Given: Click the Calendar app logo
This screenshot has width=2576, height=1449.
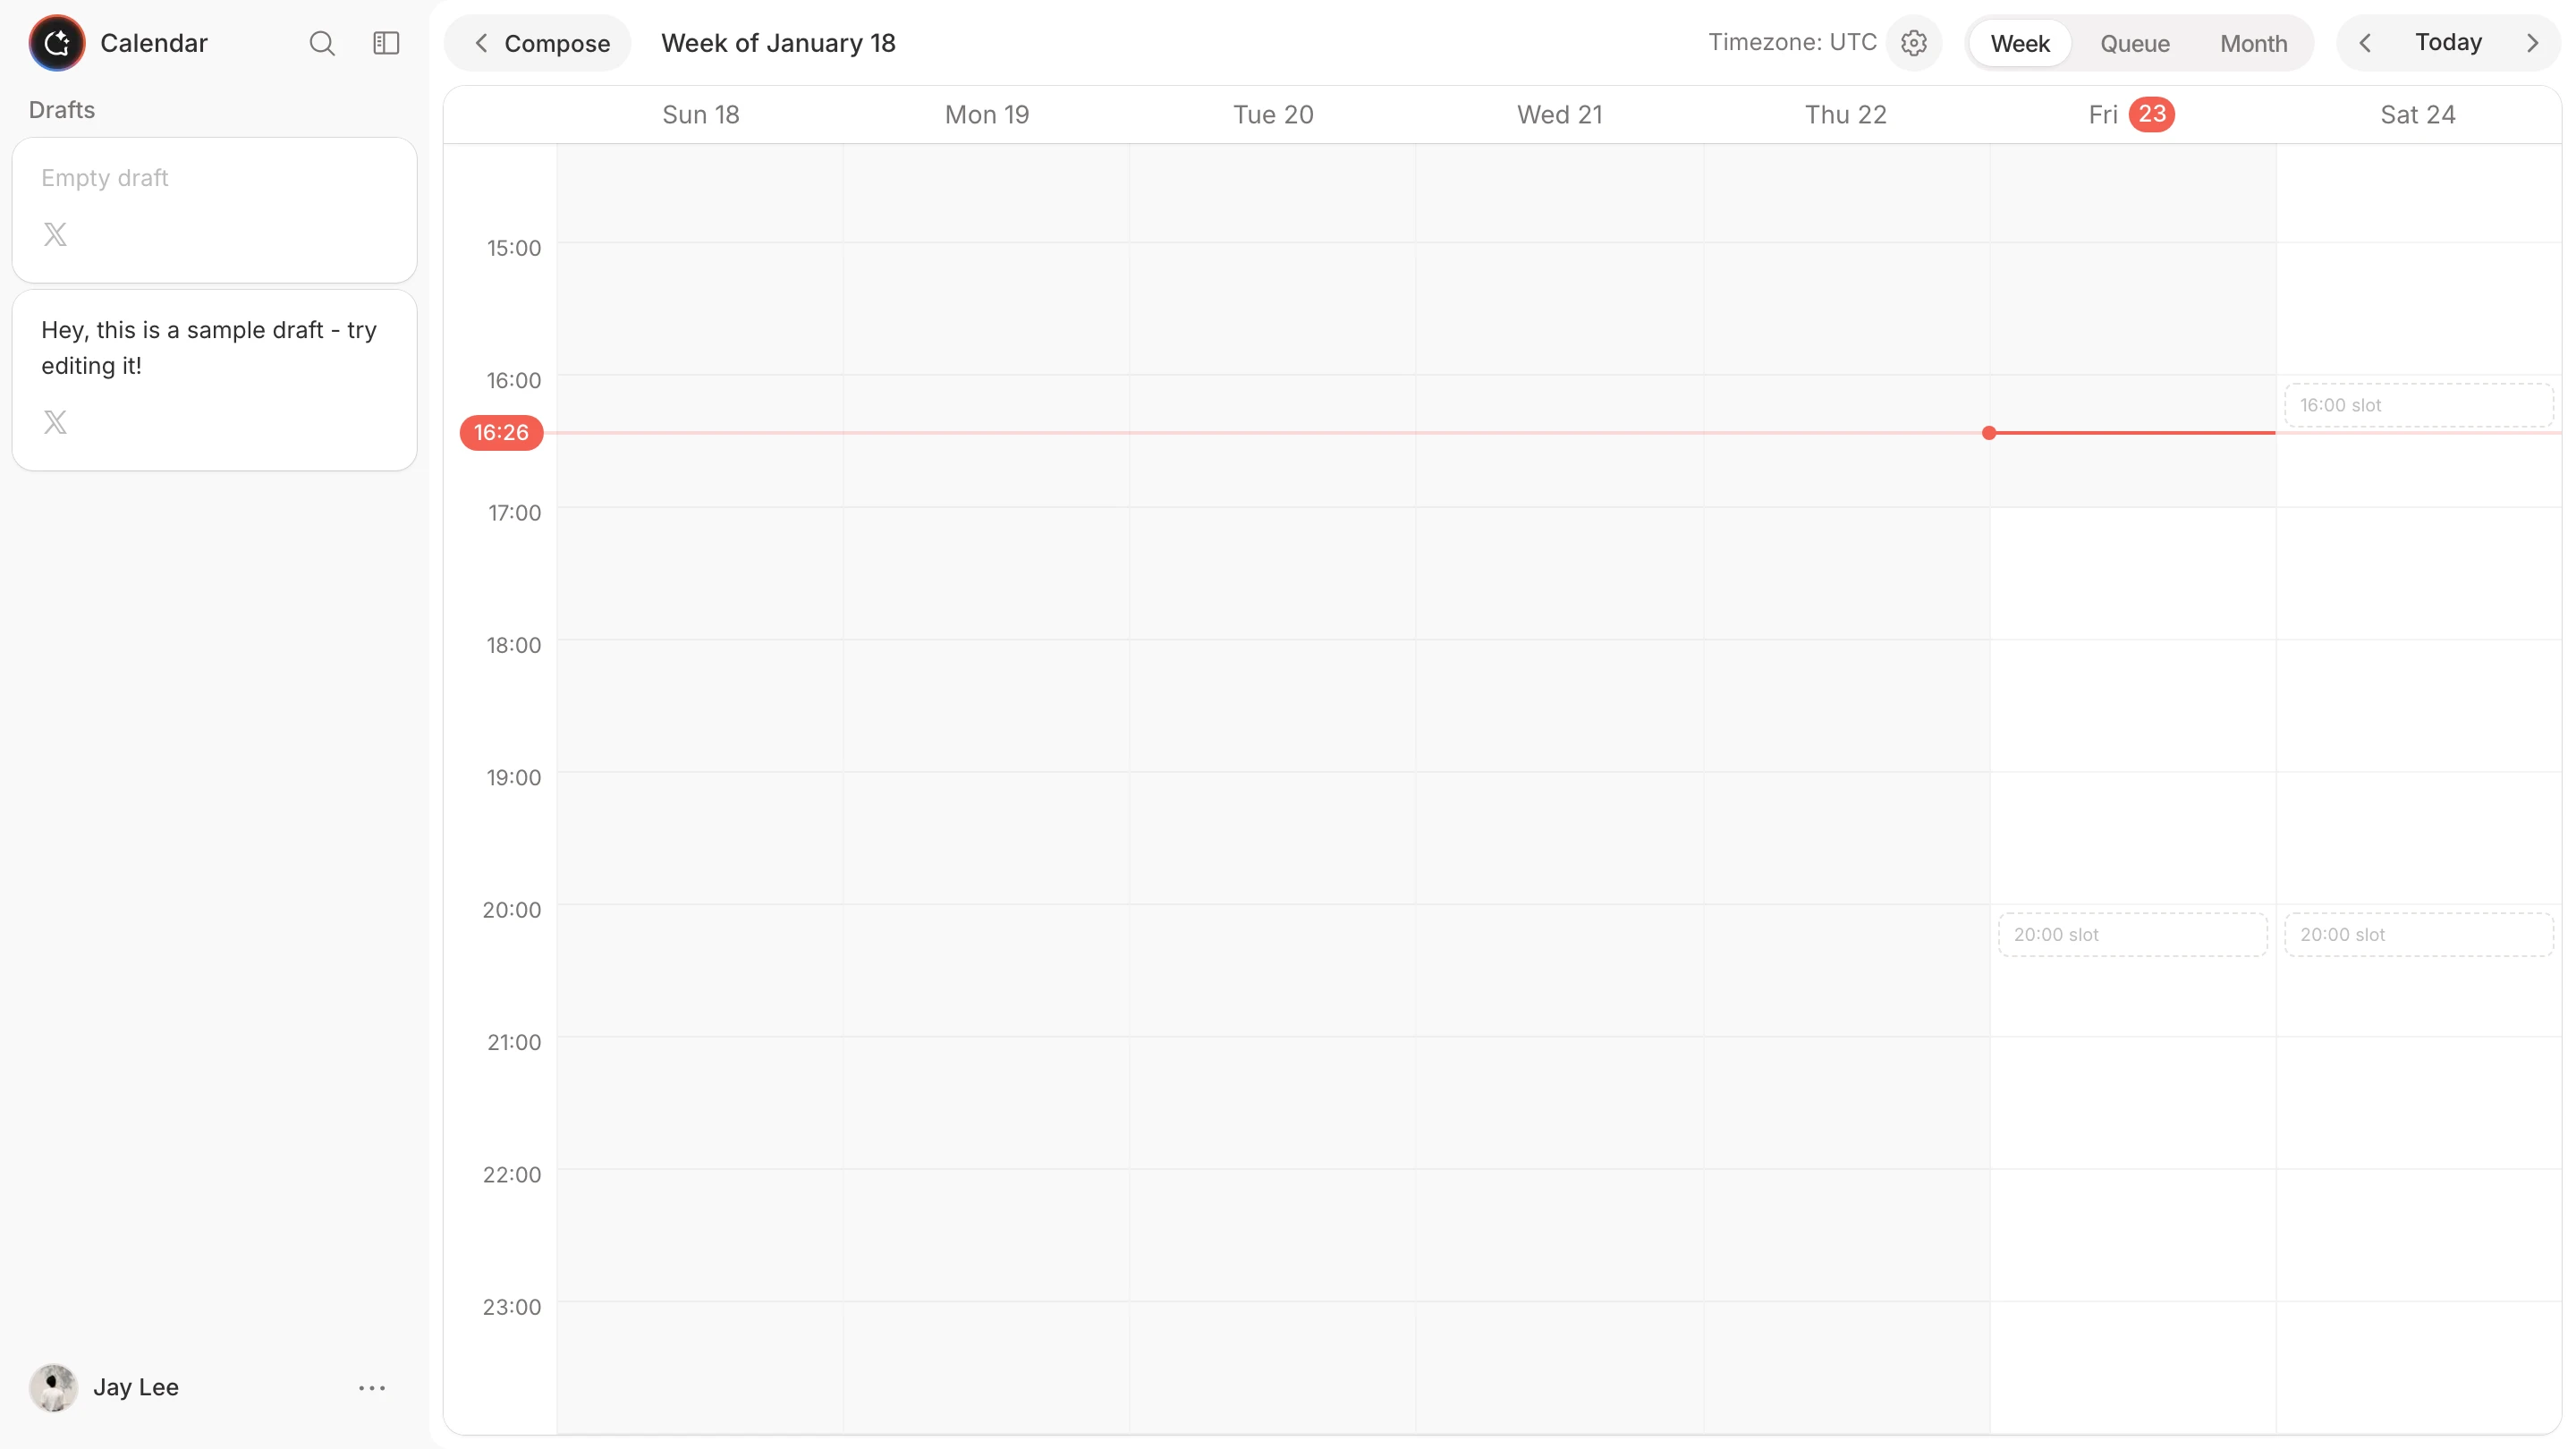Looking at the screenshot, I should coord(57,43).
